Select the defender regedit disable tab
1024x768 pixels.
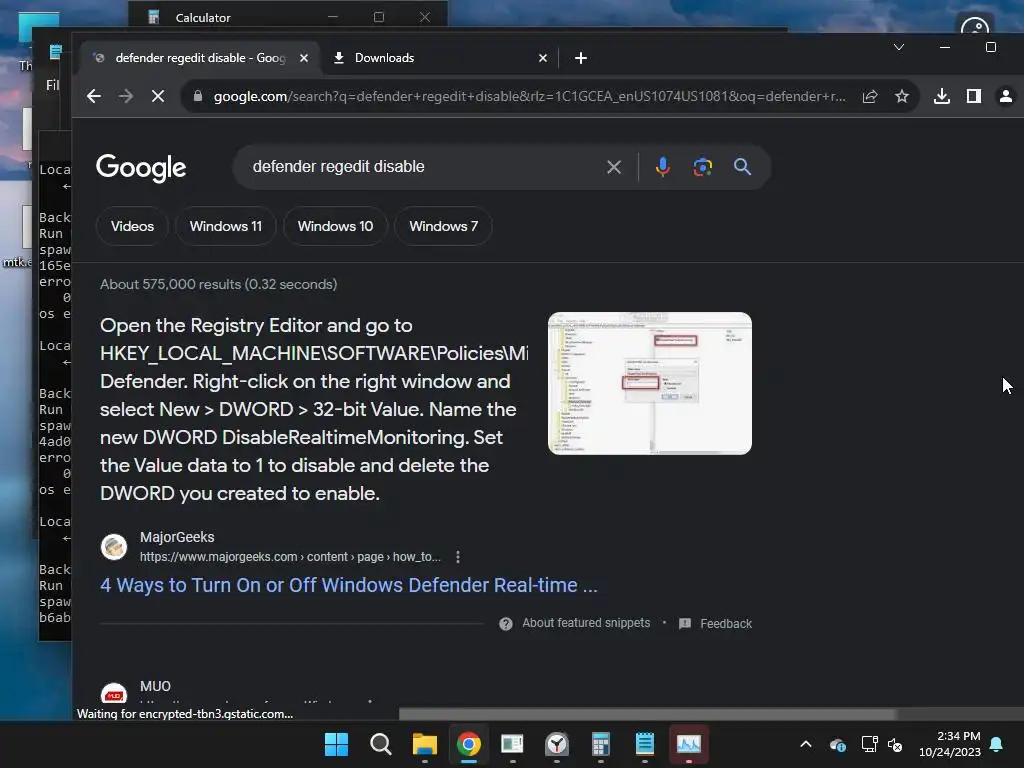point(199,58)
